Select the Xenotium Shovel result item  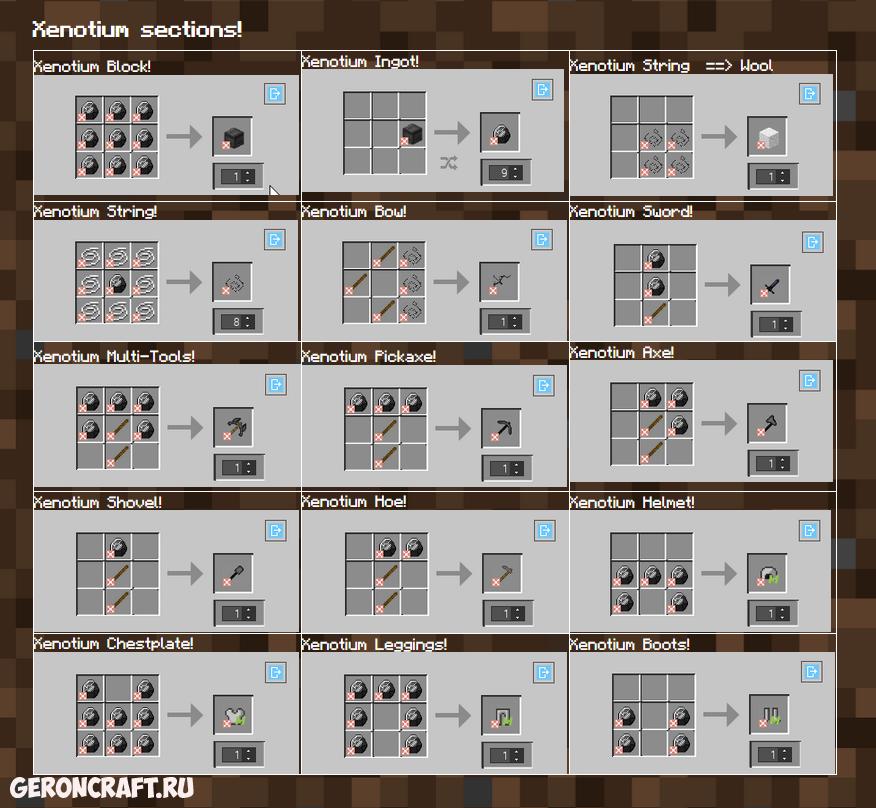point(233,573)
